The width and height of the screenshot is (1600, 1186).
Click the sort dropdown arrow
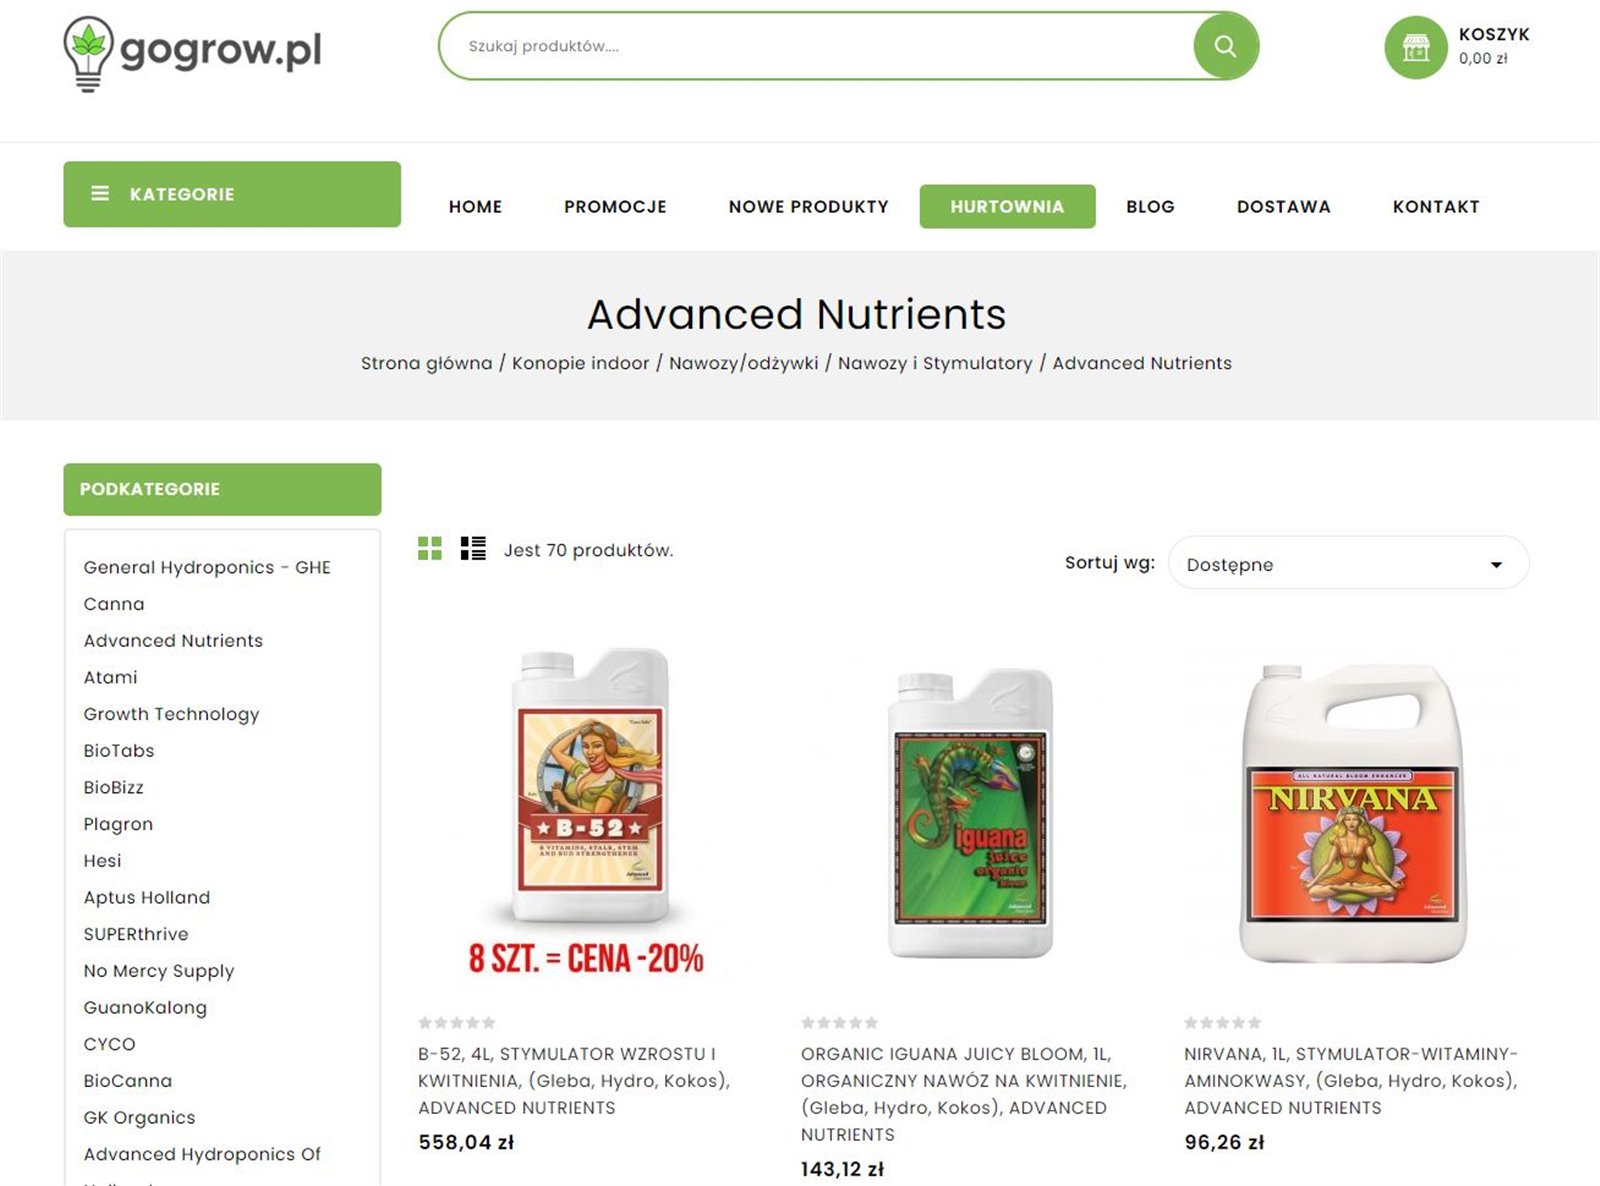coord(1496,565)
